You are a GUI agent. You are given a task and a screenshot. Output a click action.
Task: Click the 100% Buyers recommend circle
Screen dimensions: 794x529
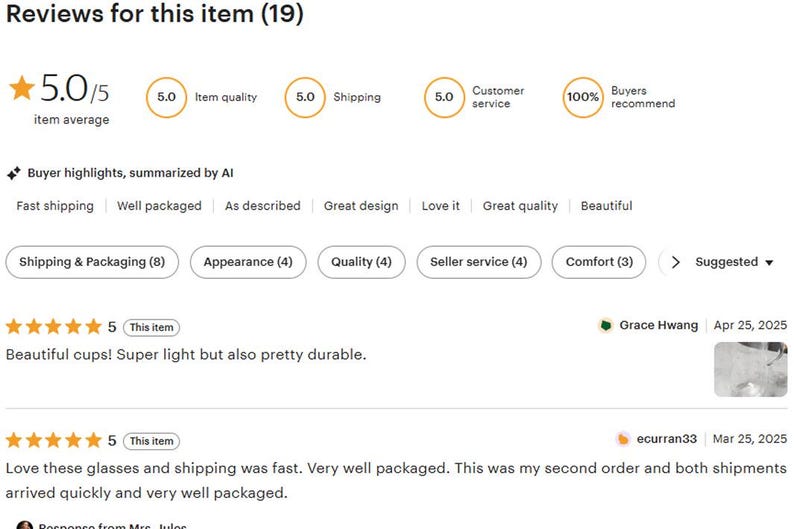[583, 97]
